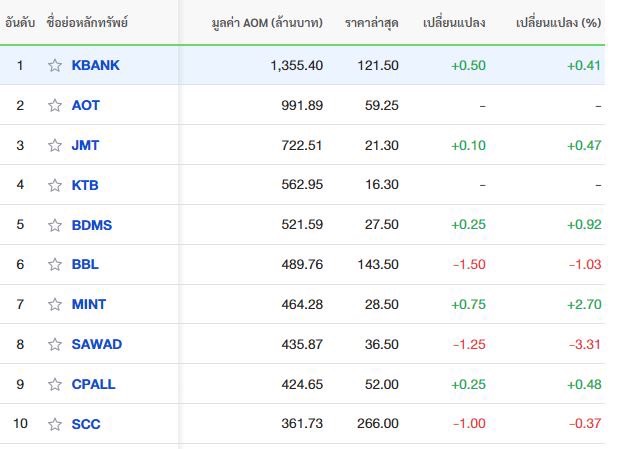Sort by มูลค่า AOM (ล้านบาท) column
The image size is (621, 449).
[x=265, y=22]
